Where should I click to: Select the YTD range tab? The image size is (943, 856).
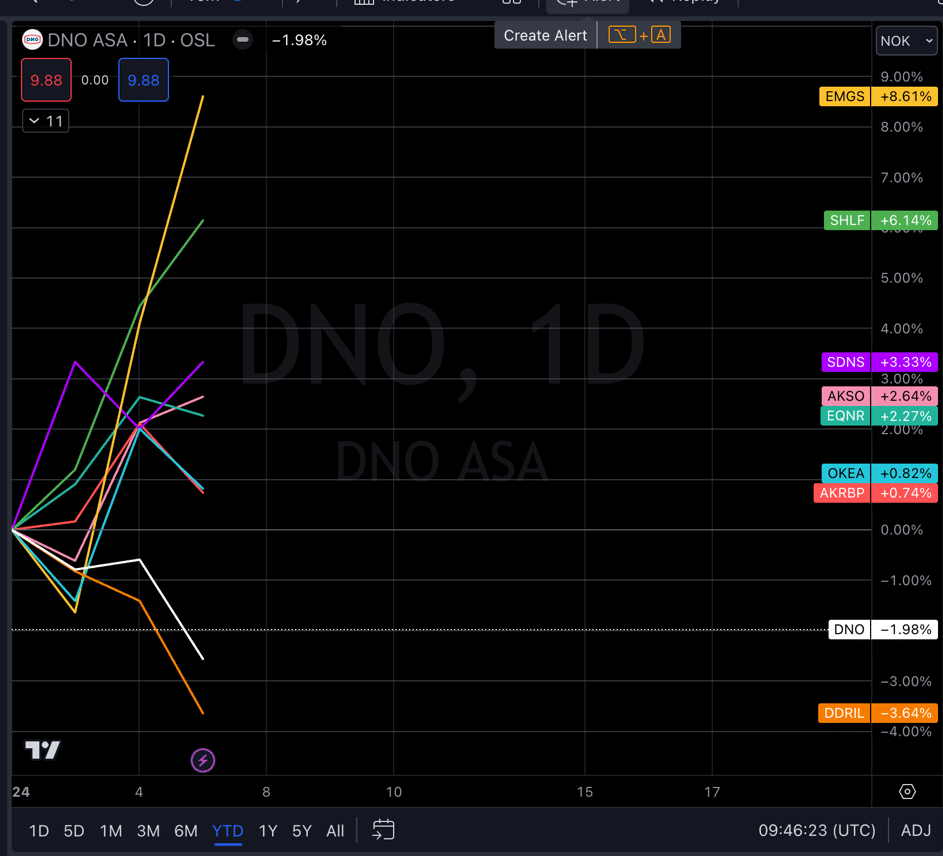pos(227,831)
